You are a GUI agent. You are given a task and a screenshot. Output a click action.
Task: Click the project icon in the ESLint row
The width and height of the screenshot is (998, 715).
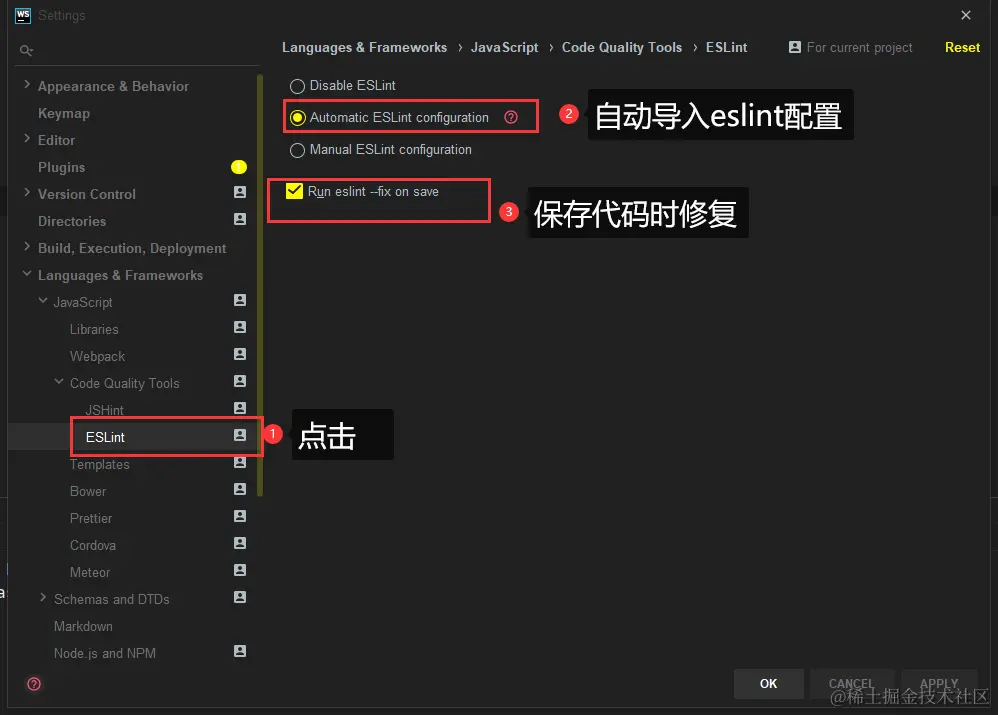pyautogui.click(x=240, y=435)
